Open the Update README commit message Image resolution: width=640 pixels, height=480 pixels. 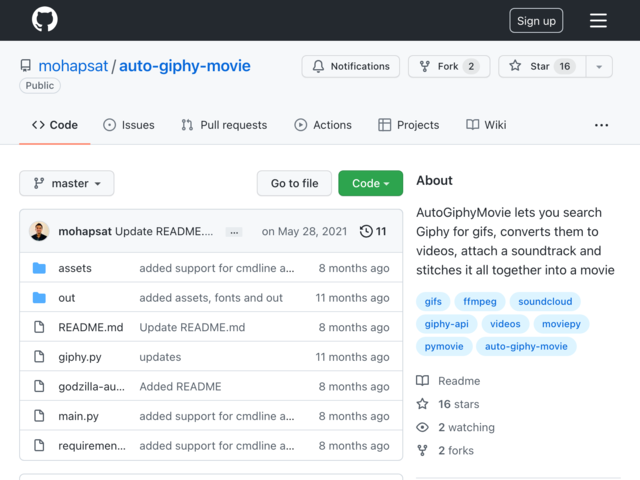point(164,231)
